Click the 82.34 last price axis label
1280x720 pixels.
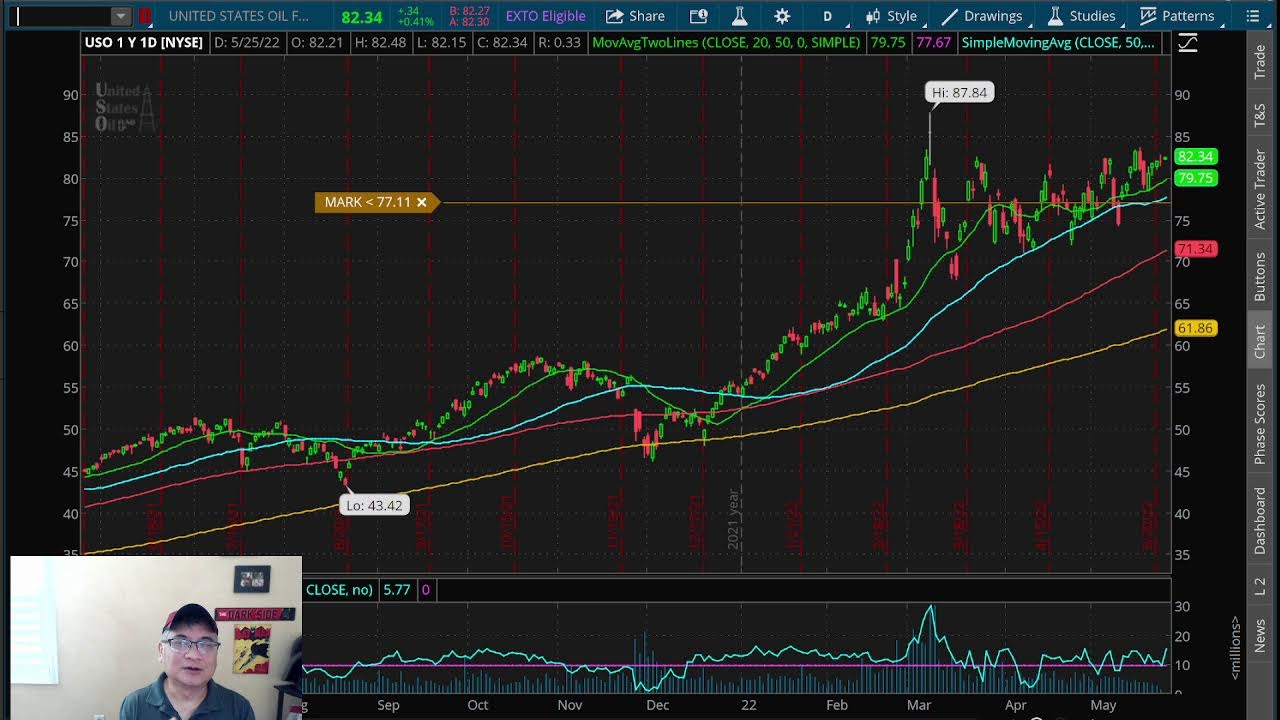[x=1195, y=157]
